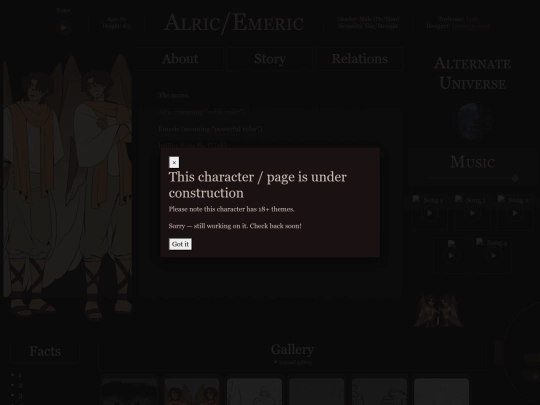The image size is (540, 405).
Task: Open the Designer profile link in the header
Action: coord(470,26)
